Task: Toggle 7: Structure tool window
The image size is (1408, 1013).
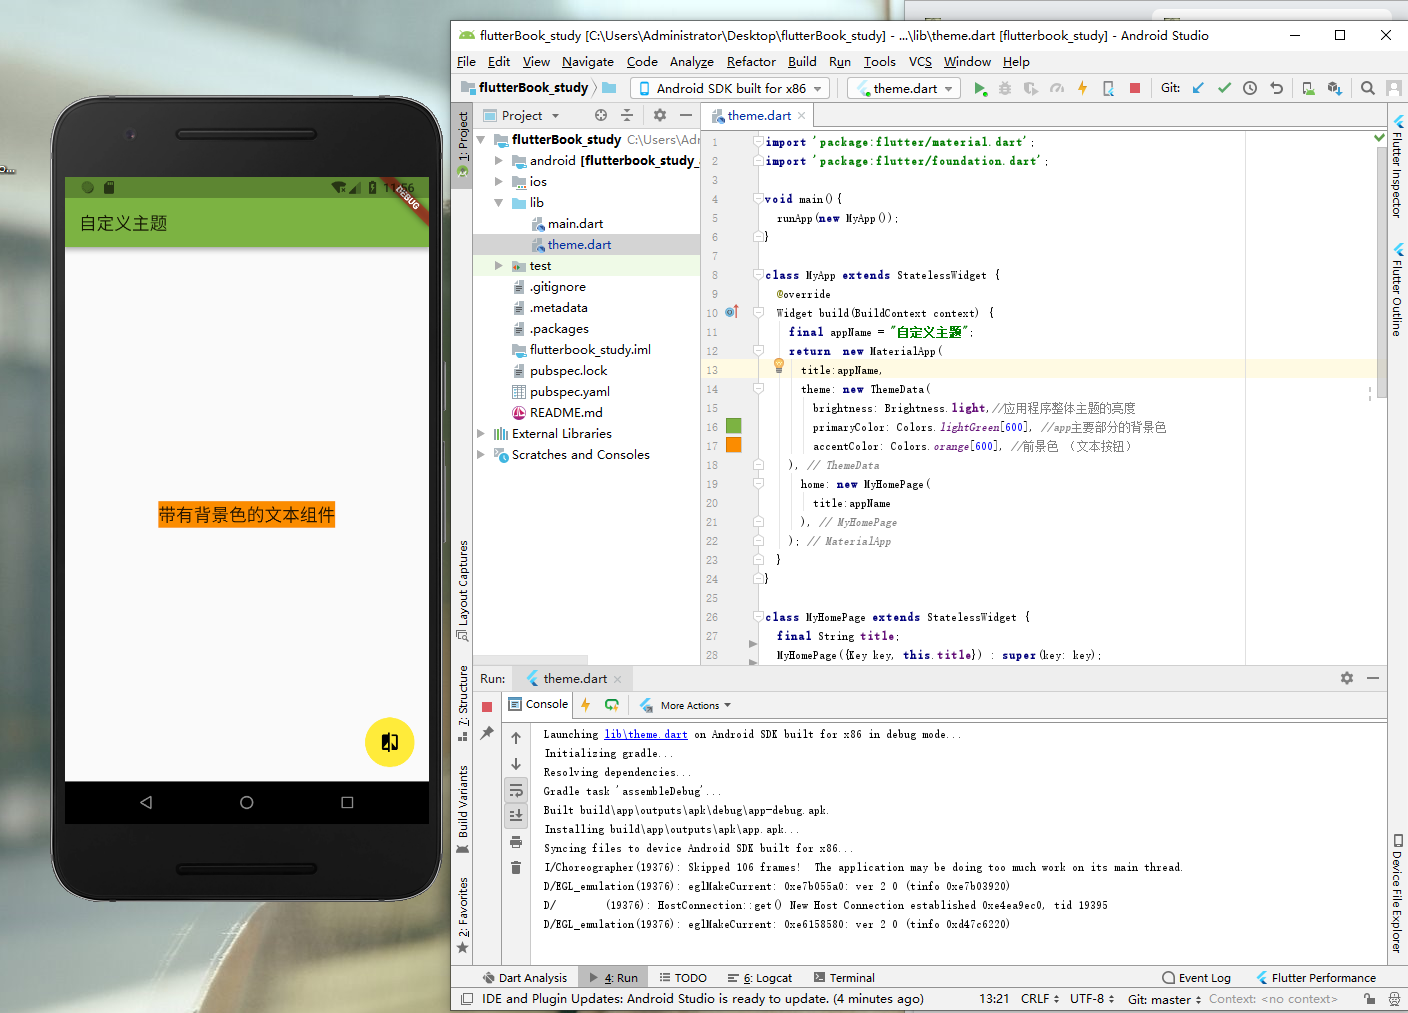Action: (463, 703)
